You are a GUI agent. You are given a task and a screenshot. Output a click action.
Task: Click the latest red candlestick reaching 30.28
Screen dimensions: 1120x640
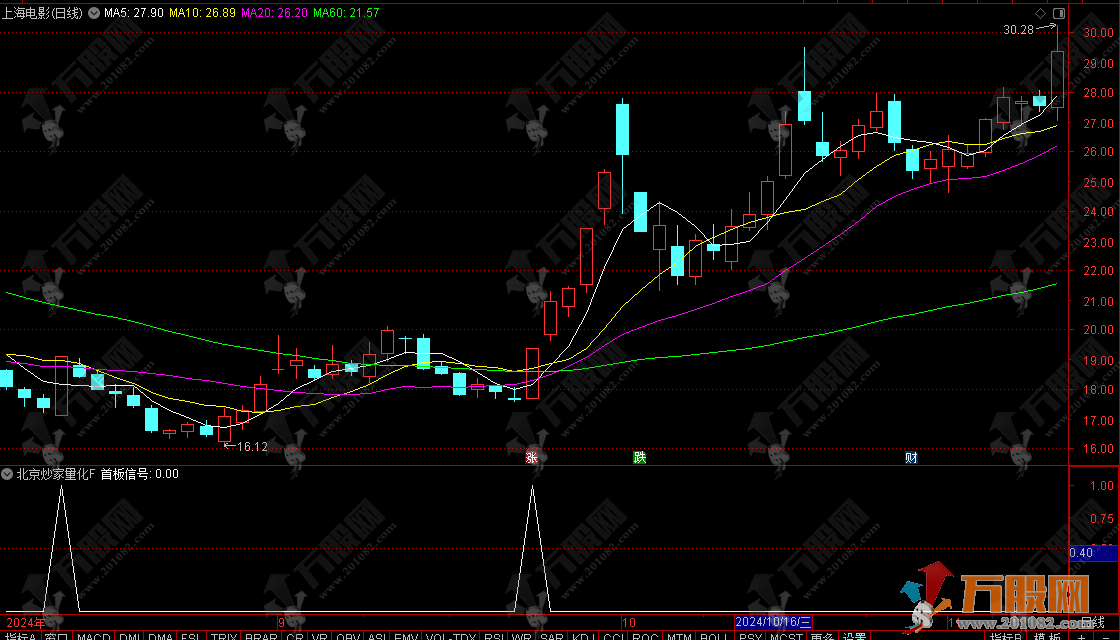point(1057,79)
